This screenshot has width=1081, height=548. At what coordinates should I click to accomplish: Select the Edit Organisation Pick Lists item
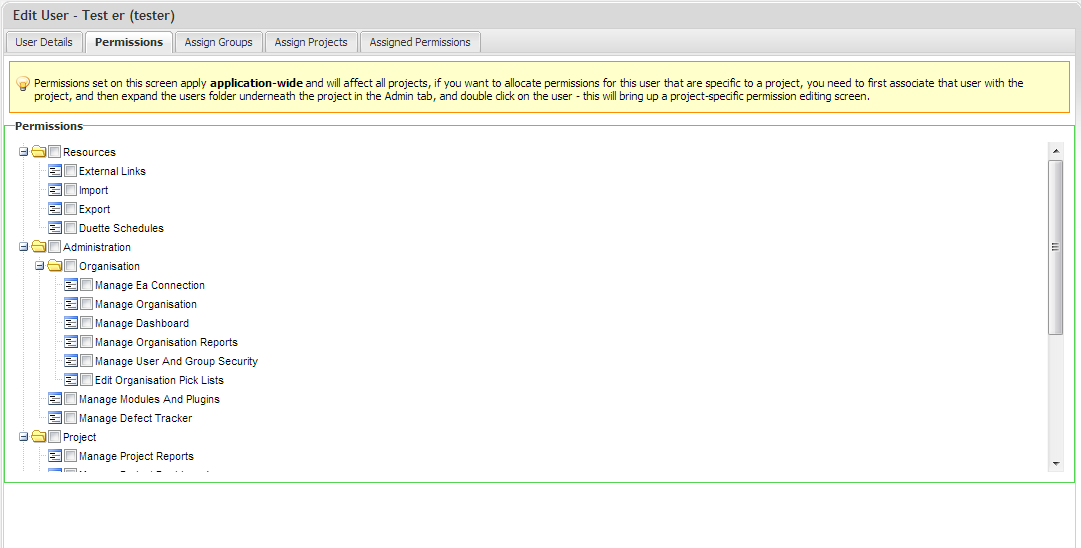coord(159,380)
